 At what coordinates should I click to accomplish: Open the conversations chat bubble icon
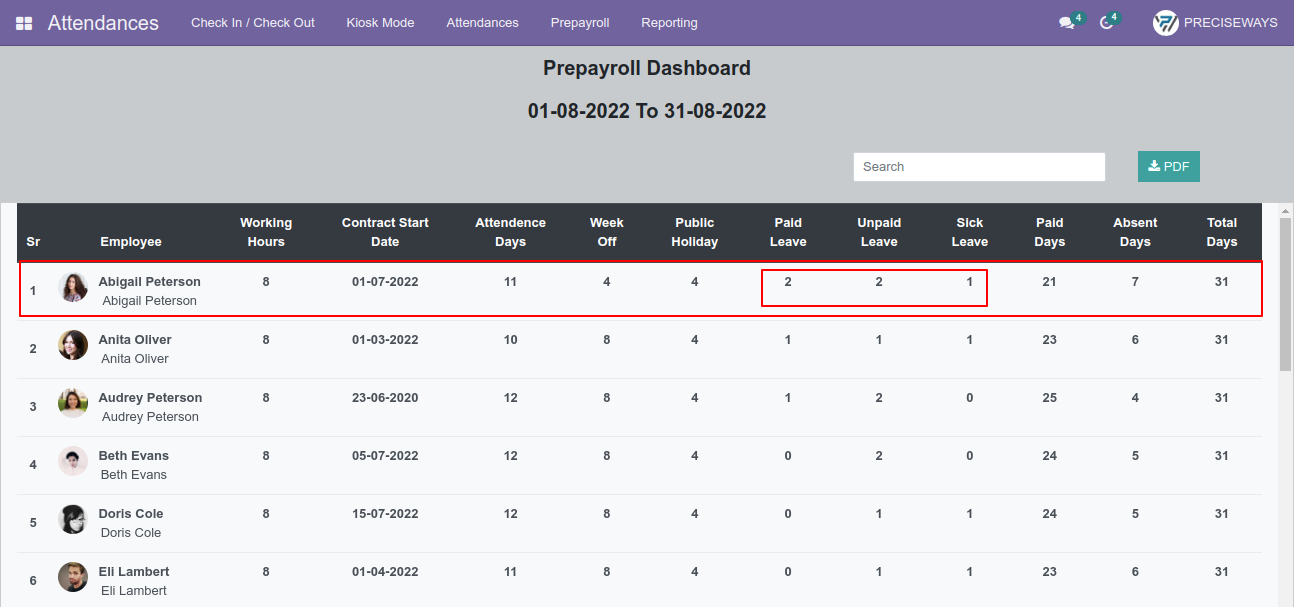(1066, 23)
